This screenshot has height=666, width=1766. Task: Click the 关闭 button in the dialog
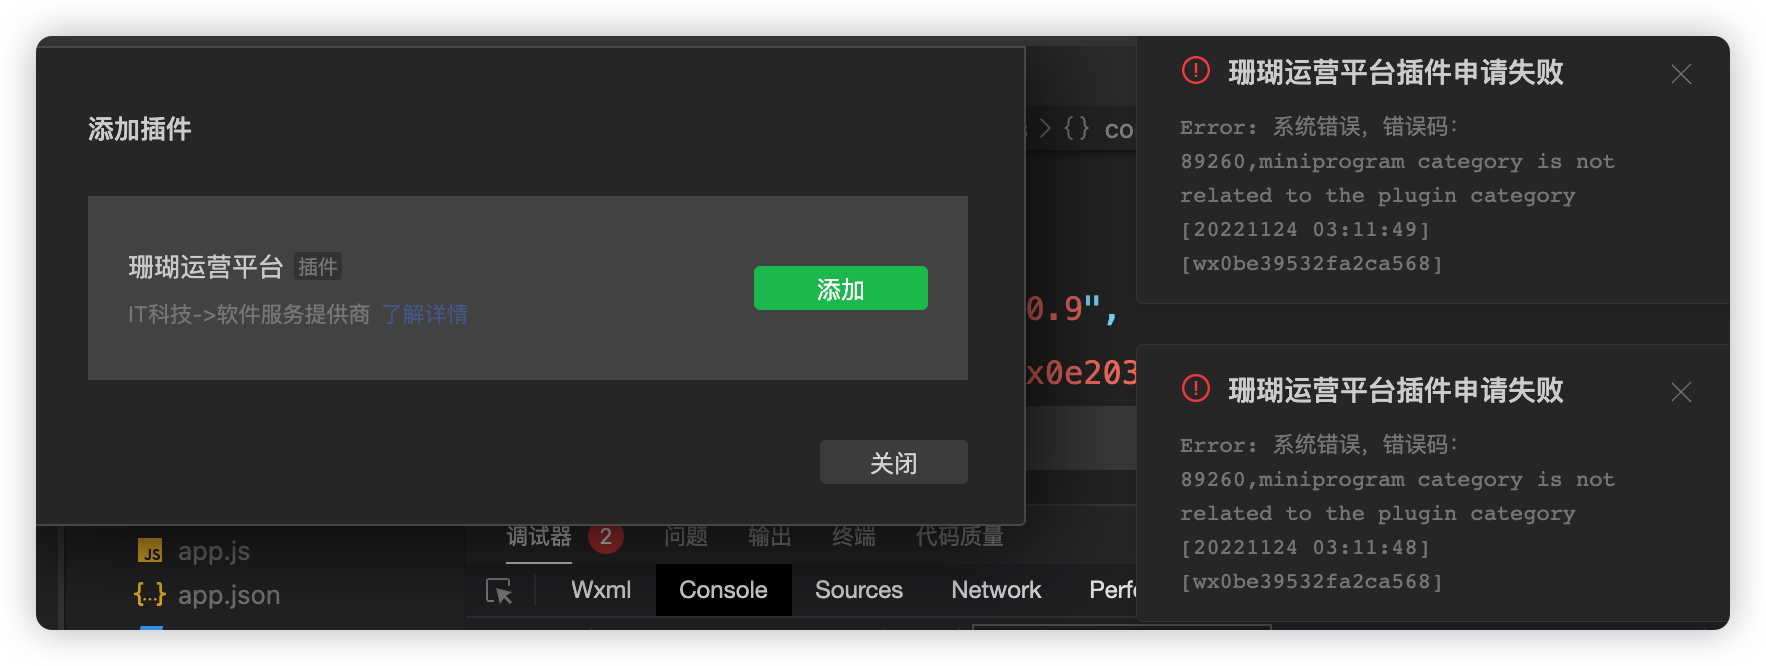(893, 462)
